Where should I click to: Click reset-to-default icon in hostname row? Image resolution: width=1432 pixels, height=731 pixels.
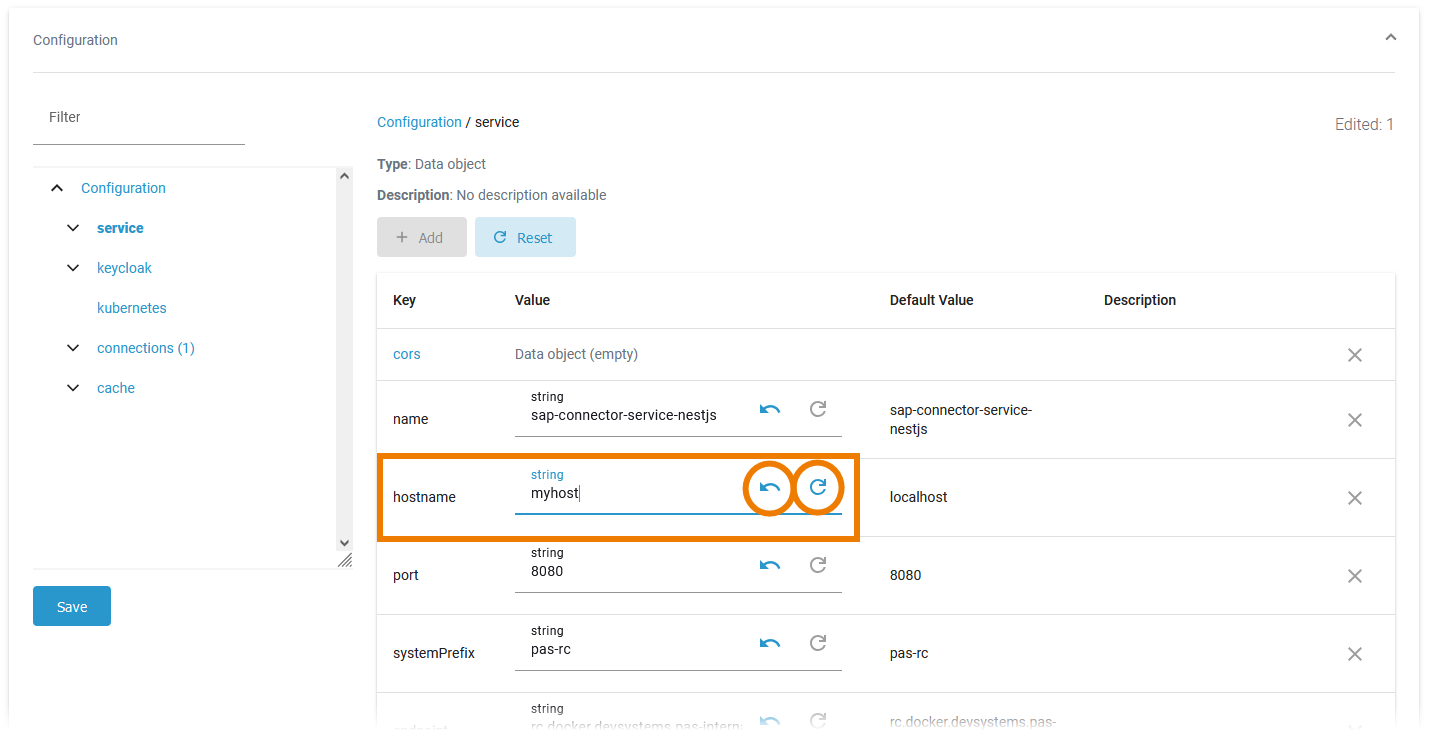(x=818, y=488)
